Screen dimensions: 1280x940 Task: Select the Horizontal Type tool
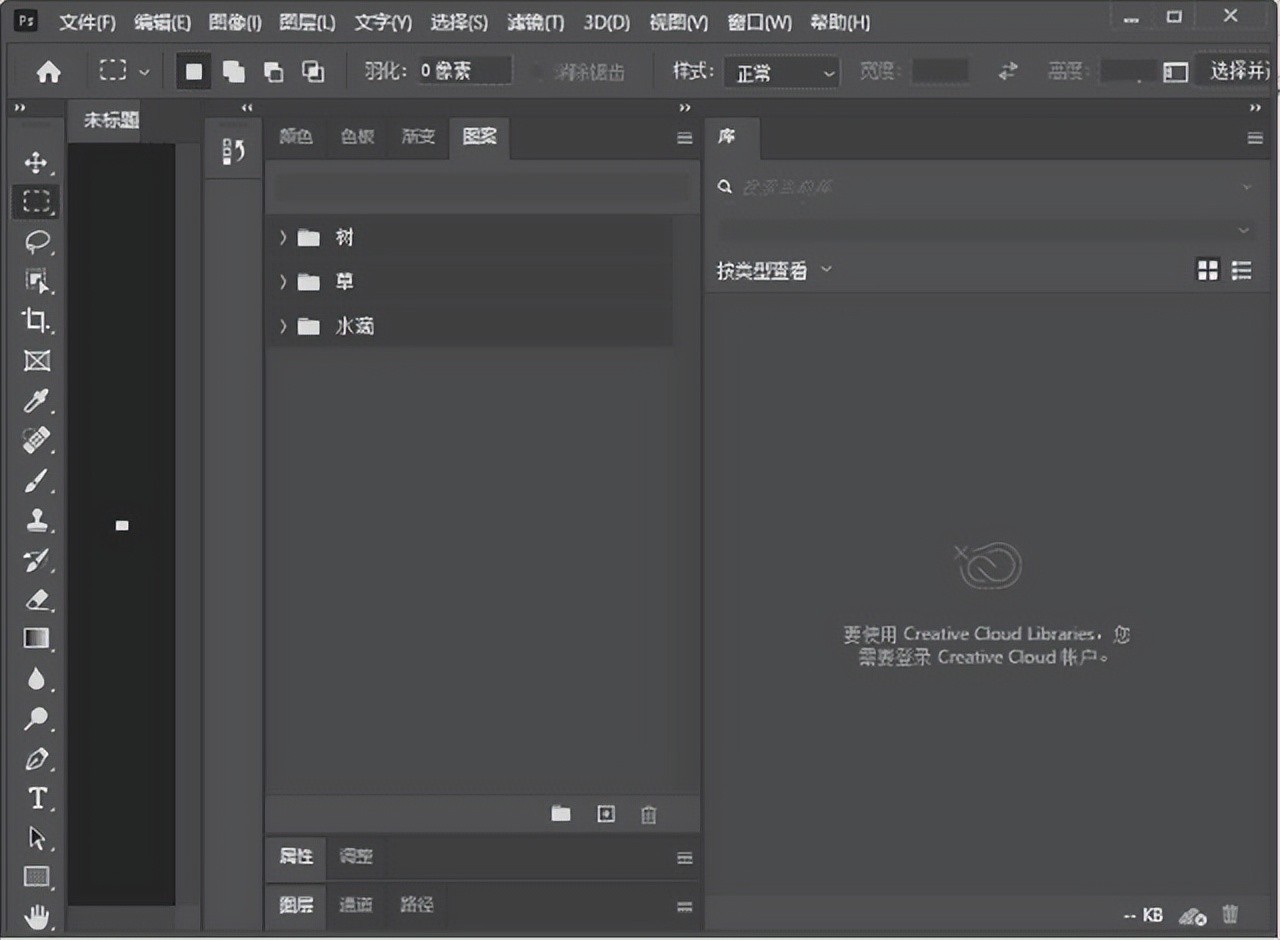(36, 798)
